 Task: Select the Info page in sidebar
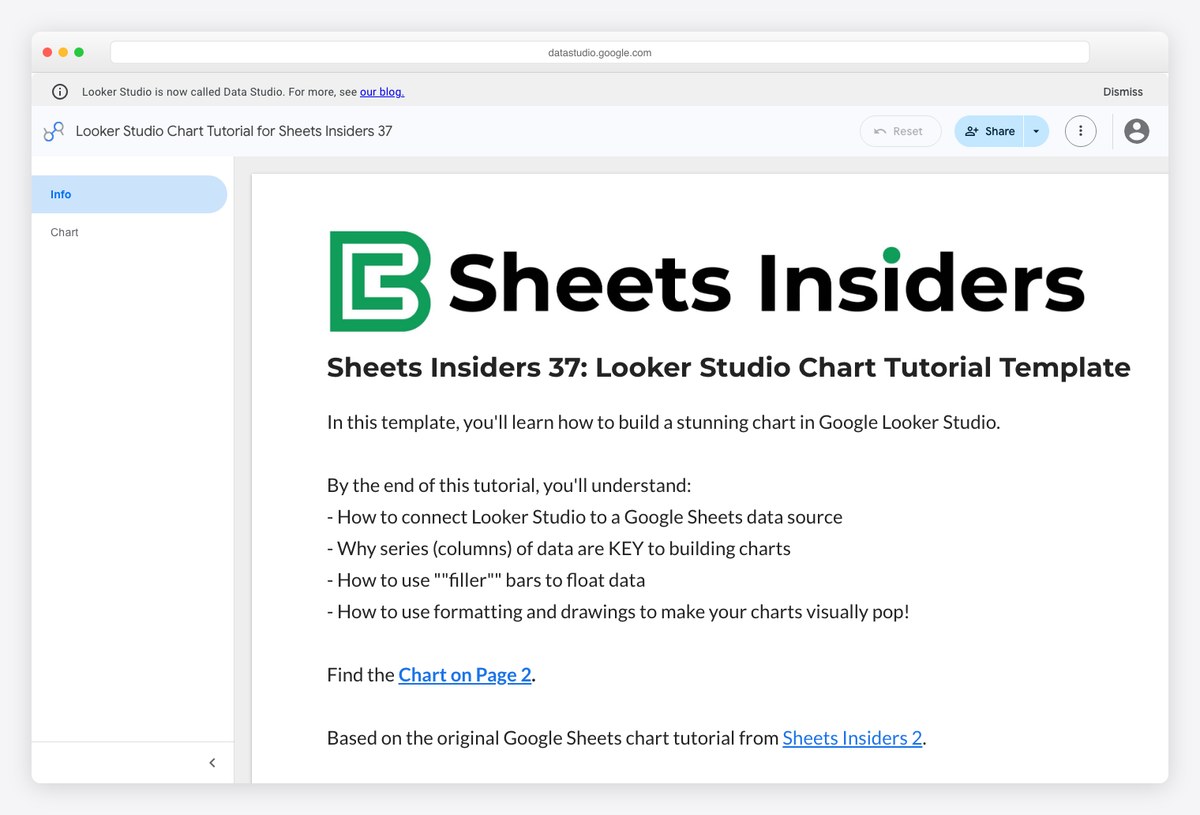[x=129, y=194]
